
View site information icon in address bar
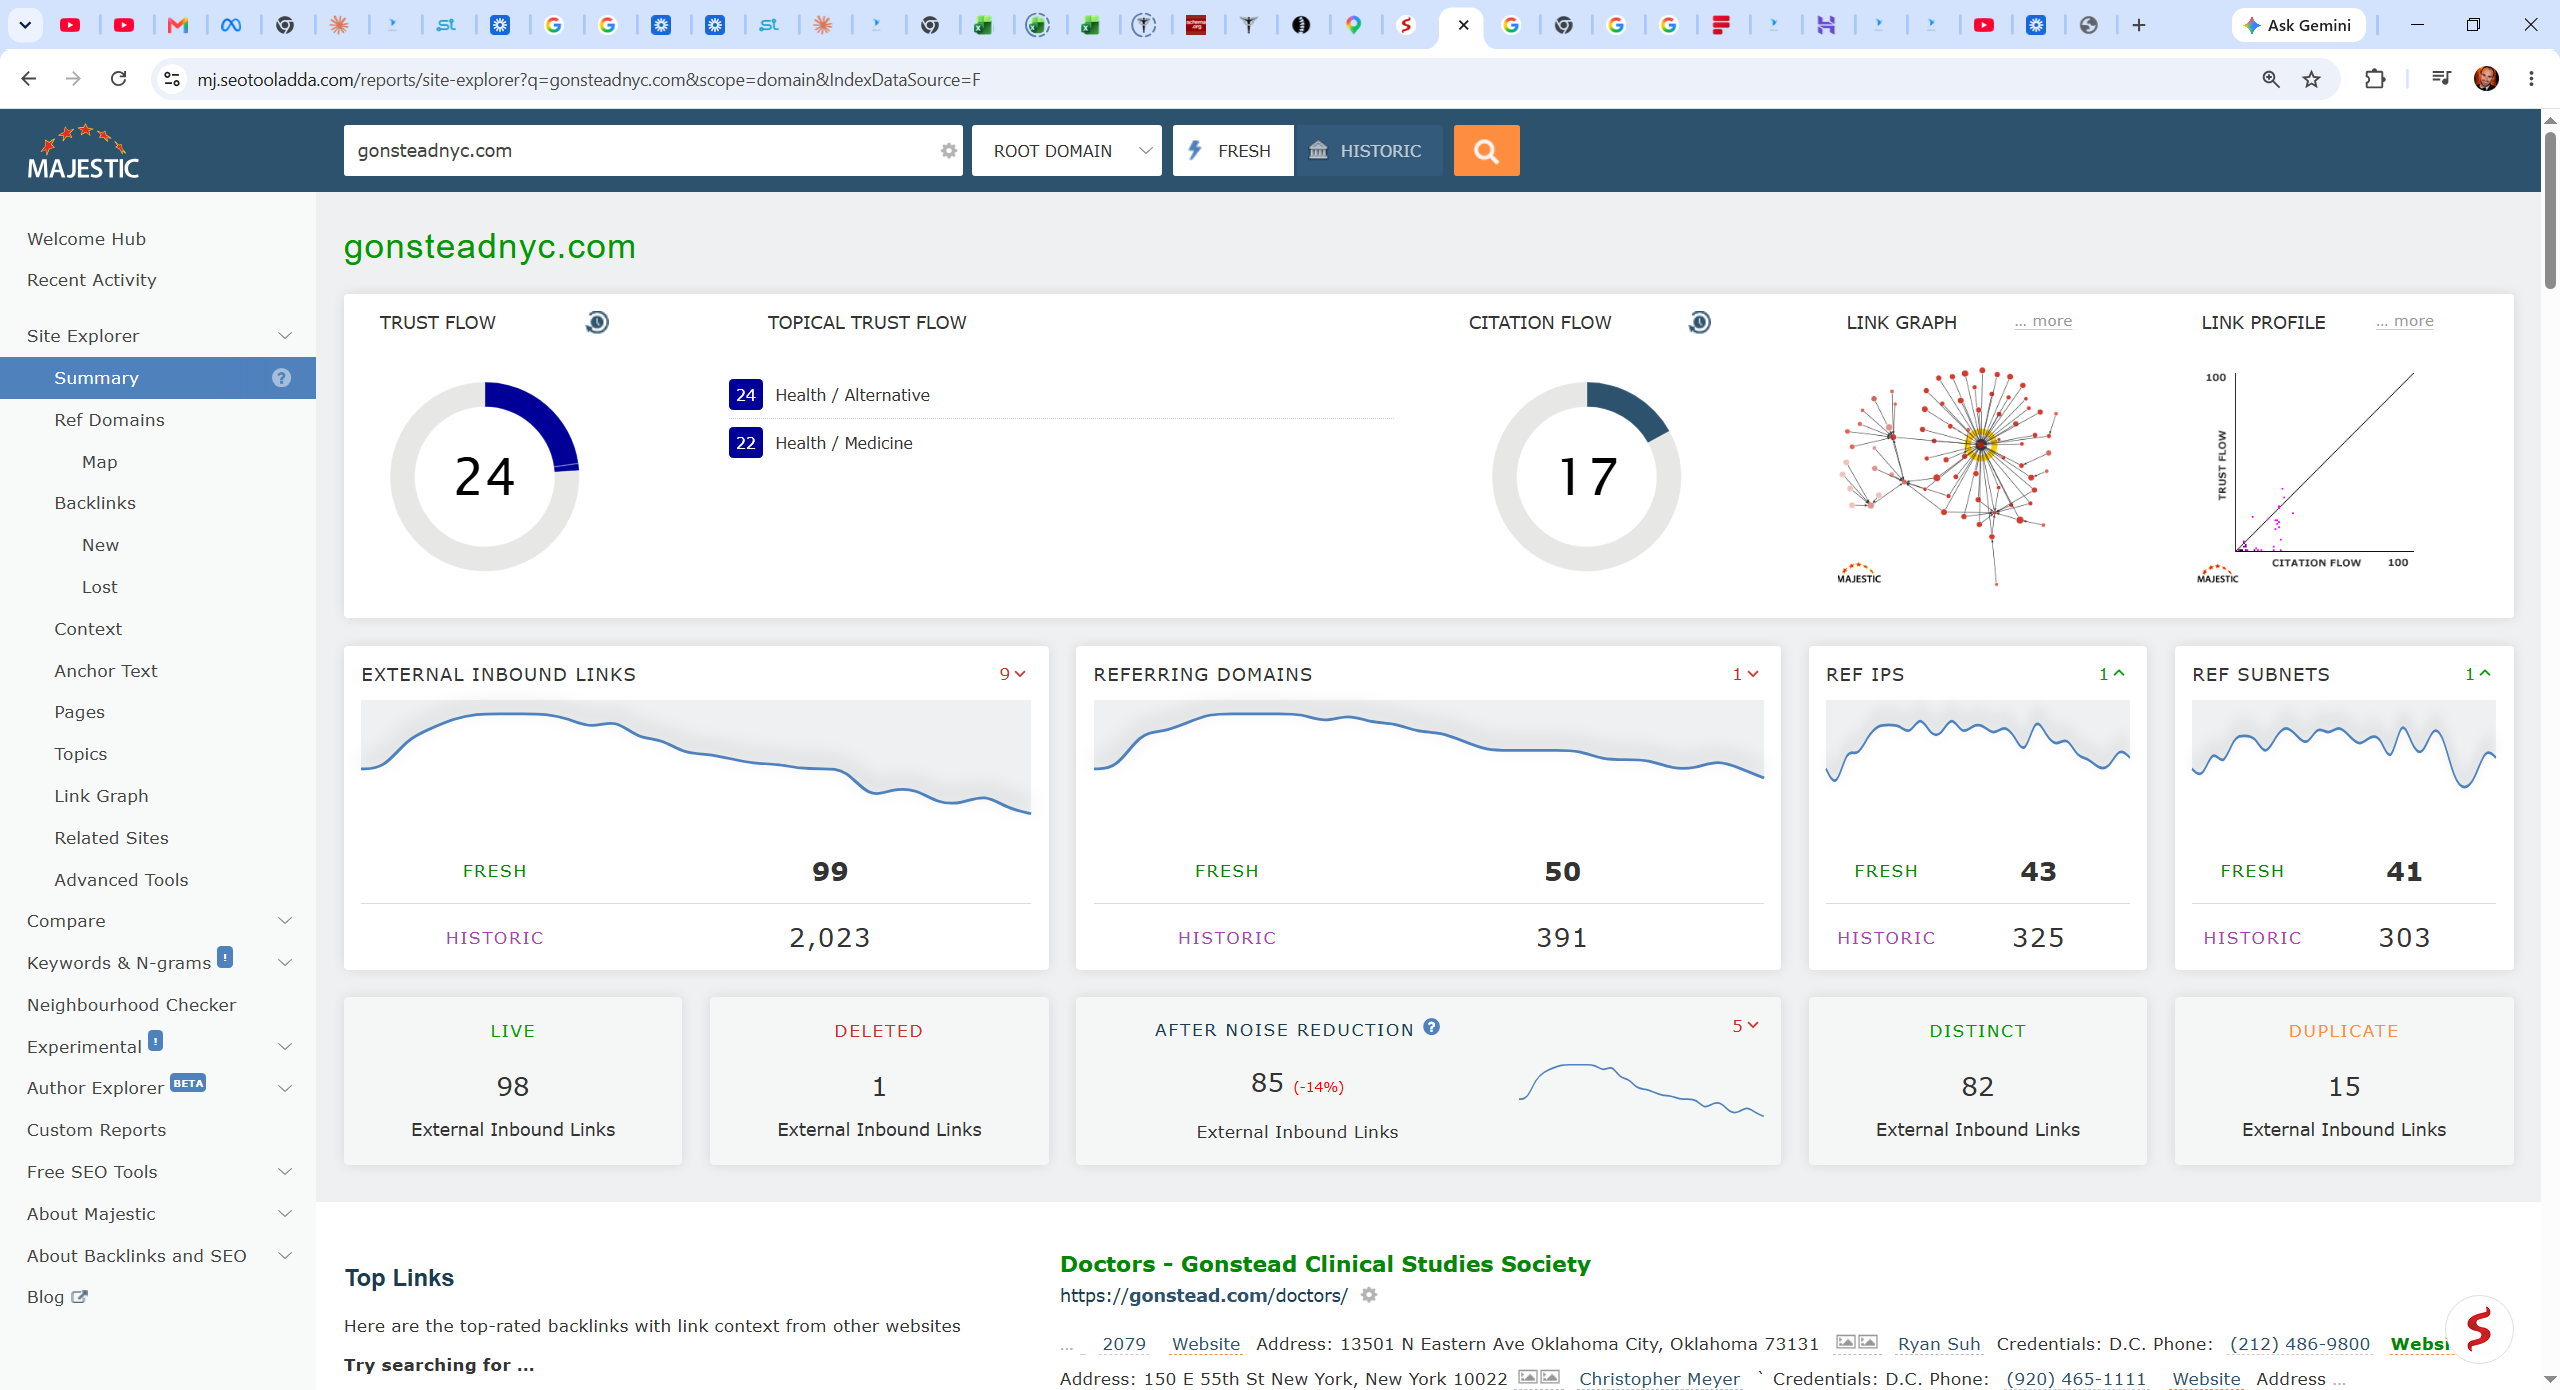tap(172, 79)
